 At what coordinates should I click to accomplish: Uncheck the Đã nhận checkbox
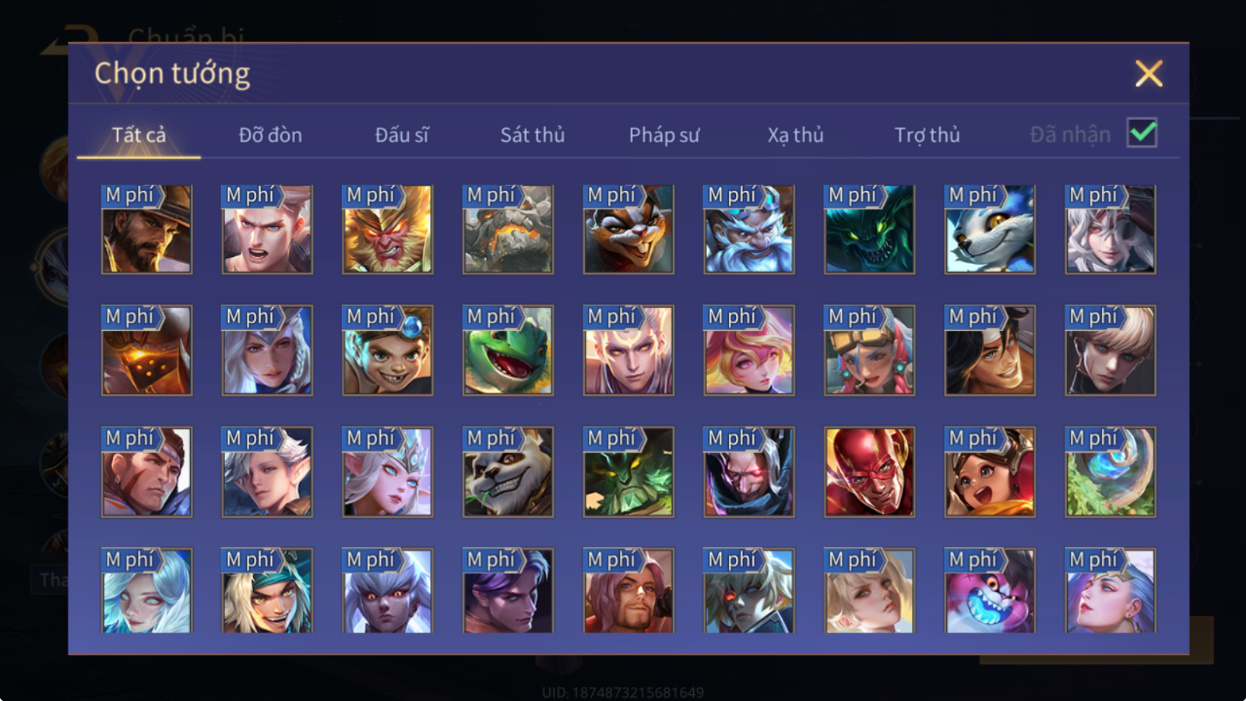coord(1142,133)
